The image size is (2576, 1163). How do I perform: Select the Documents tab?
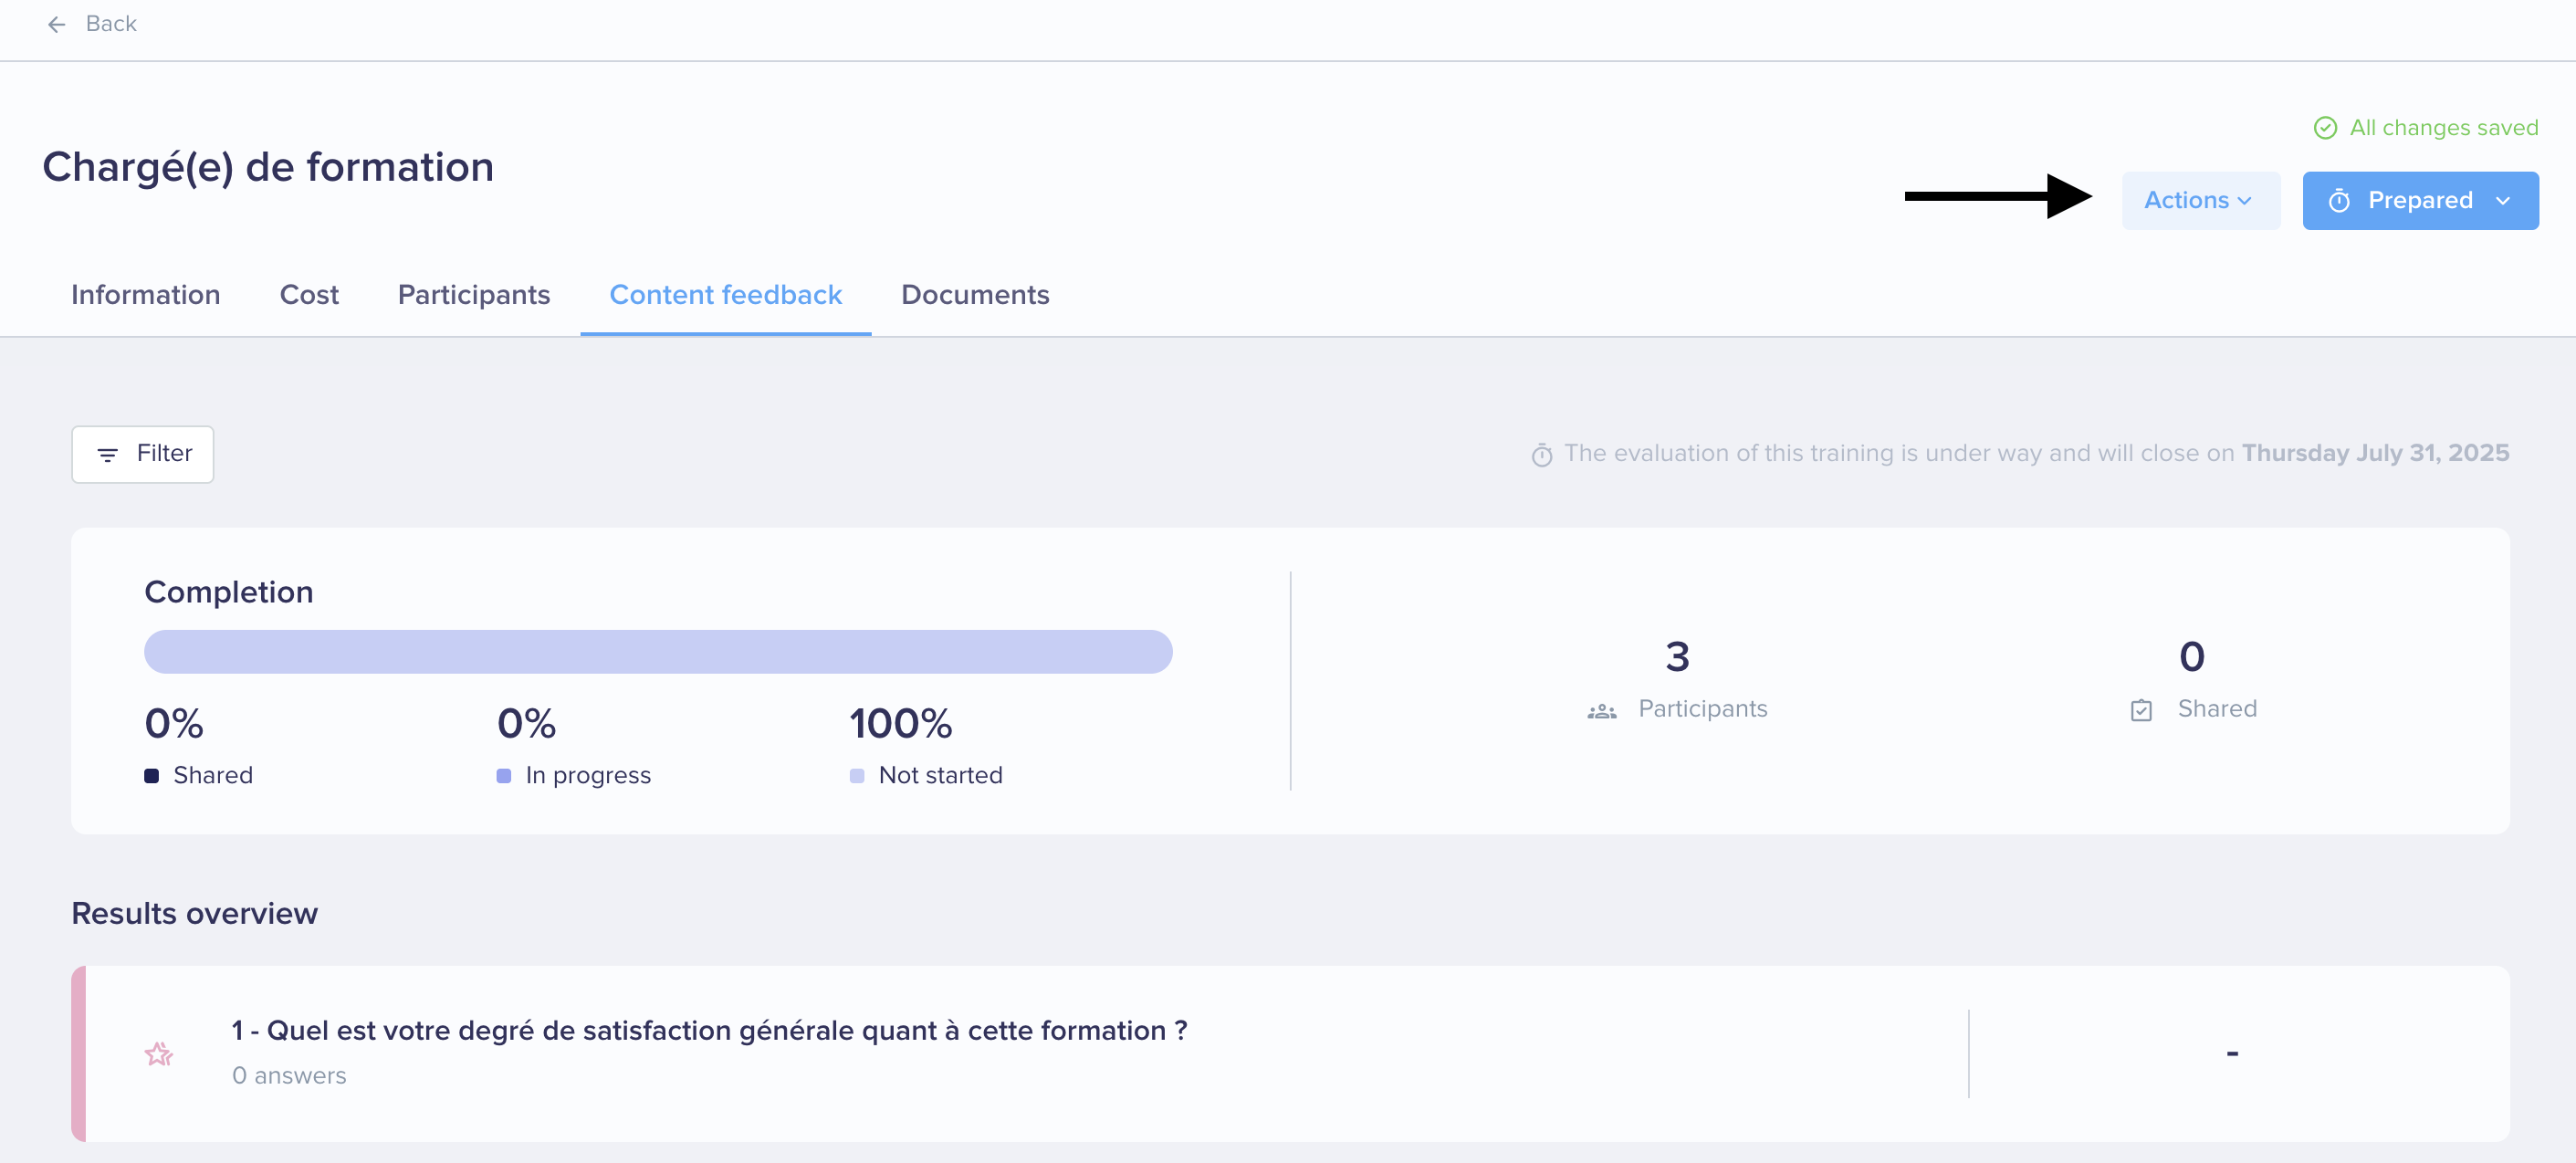975,295
